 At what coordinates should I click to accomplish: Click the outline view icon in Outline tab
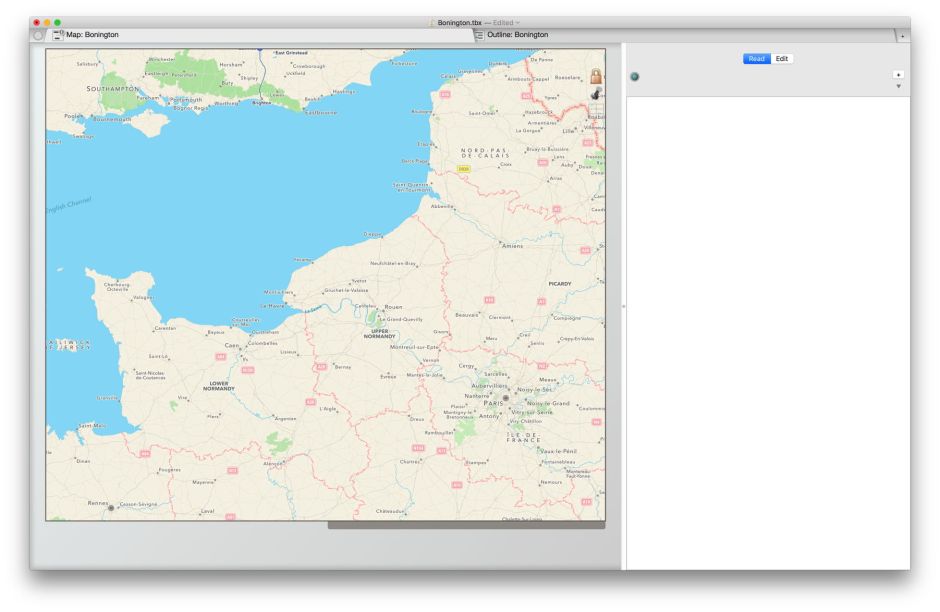(x=478, y=35)
